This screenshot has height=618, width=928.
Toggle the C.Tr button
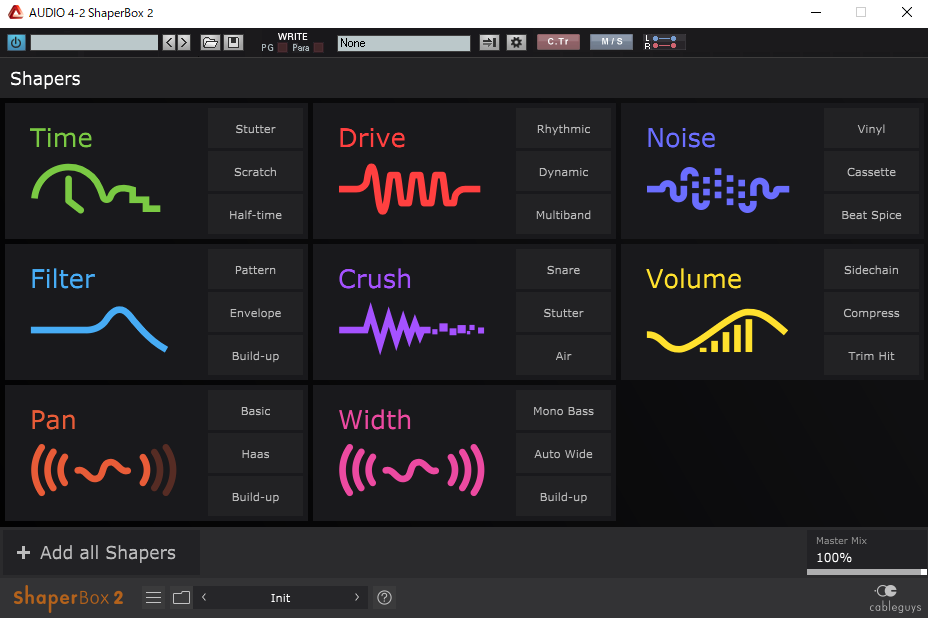pos(558,41)
